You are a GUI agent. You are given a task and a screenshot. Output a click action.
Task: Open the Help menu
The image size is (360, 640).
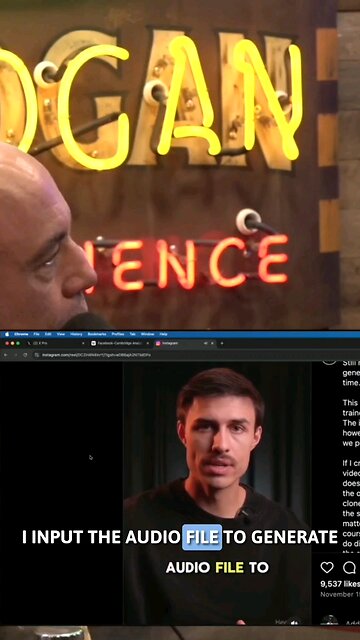point(163,334)
